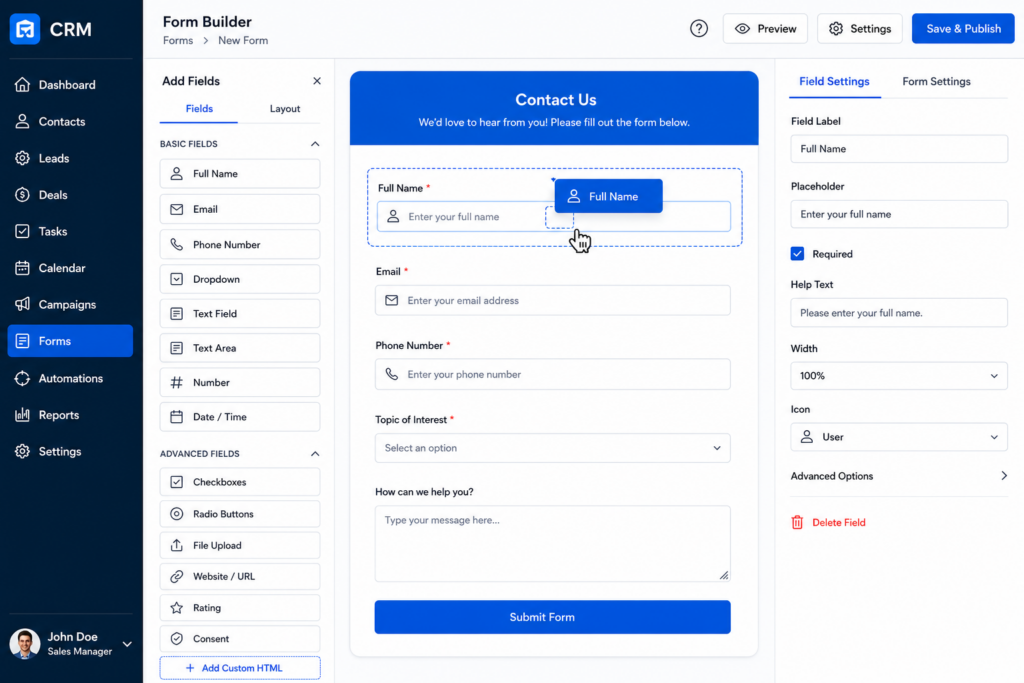This screenshot has height=683, width=1024.
Task: Follow the Forms breadcrumb link
Action: pos(178,40)
